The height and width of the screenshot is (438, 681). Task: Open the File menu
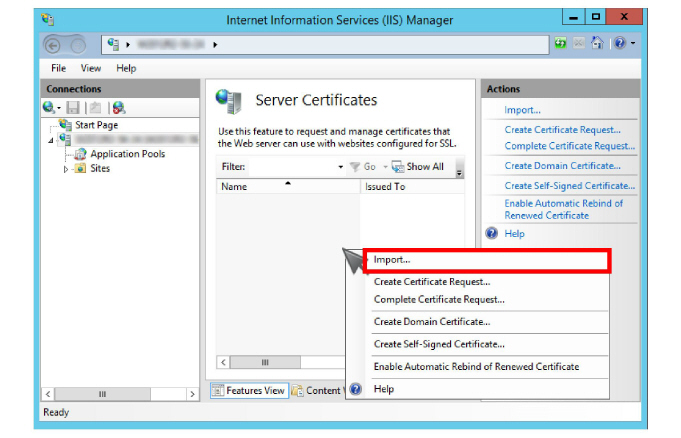click(58, 68)
